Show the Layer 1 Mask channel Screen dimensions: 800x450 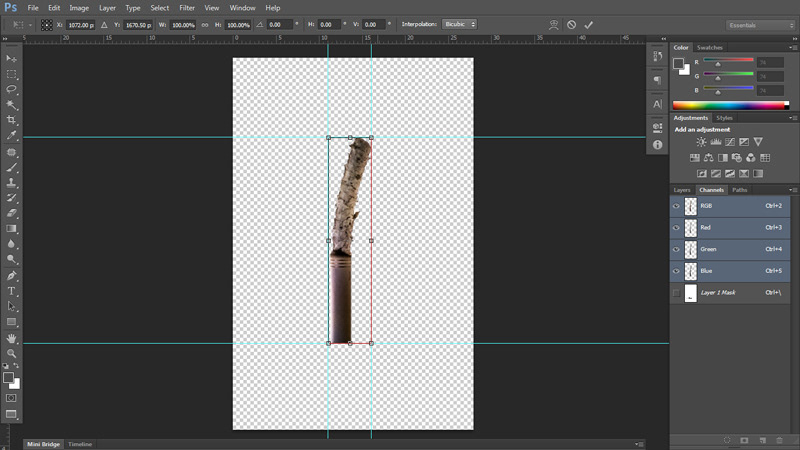(677, 293)
